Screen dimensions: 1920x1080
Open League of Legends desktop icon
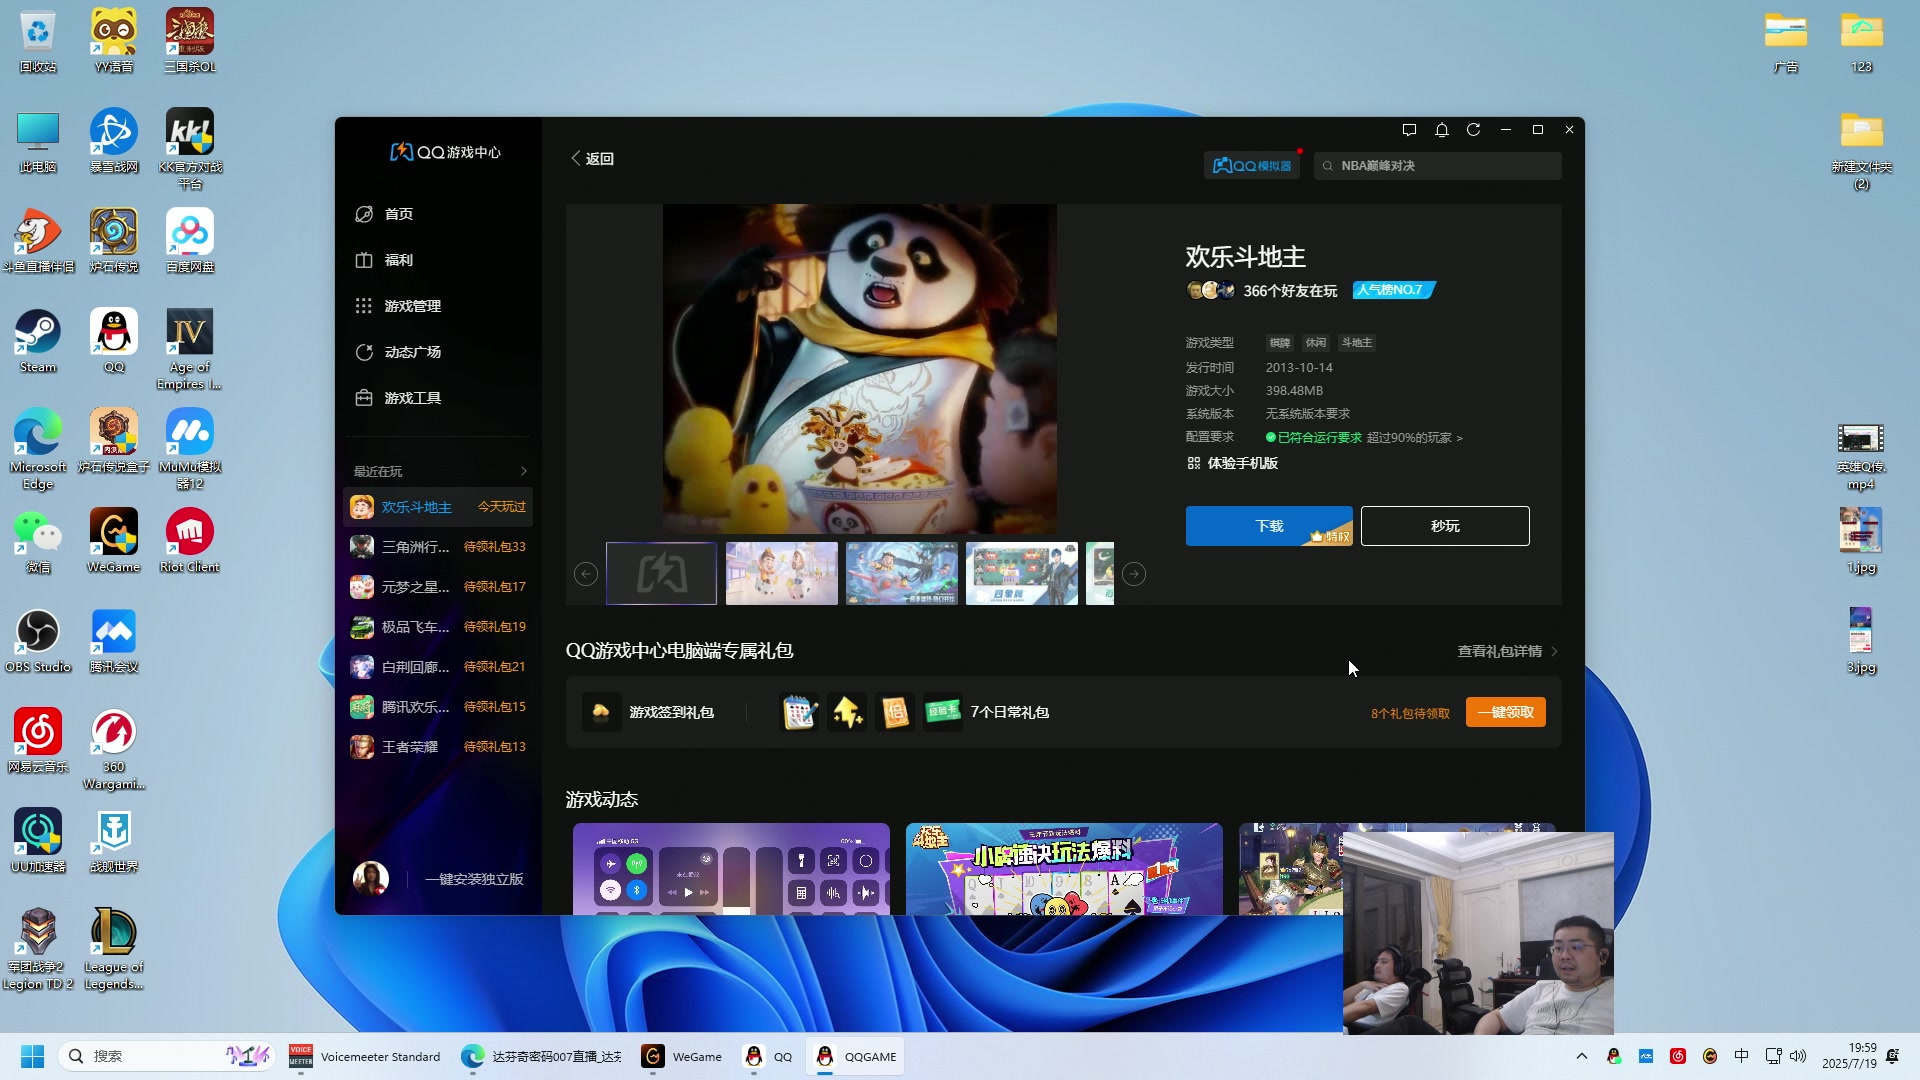pos(114,950)
